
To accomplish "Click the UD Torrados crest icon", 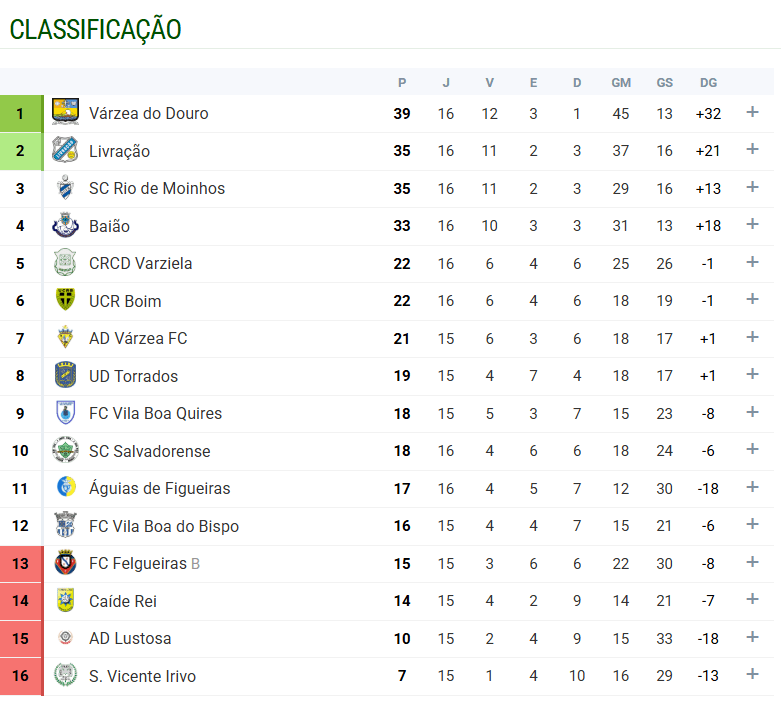I will [x=65, y=376].
